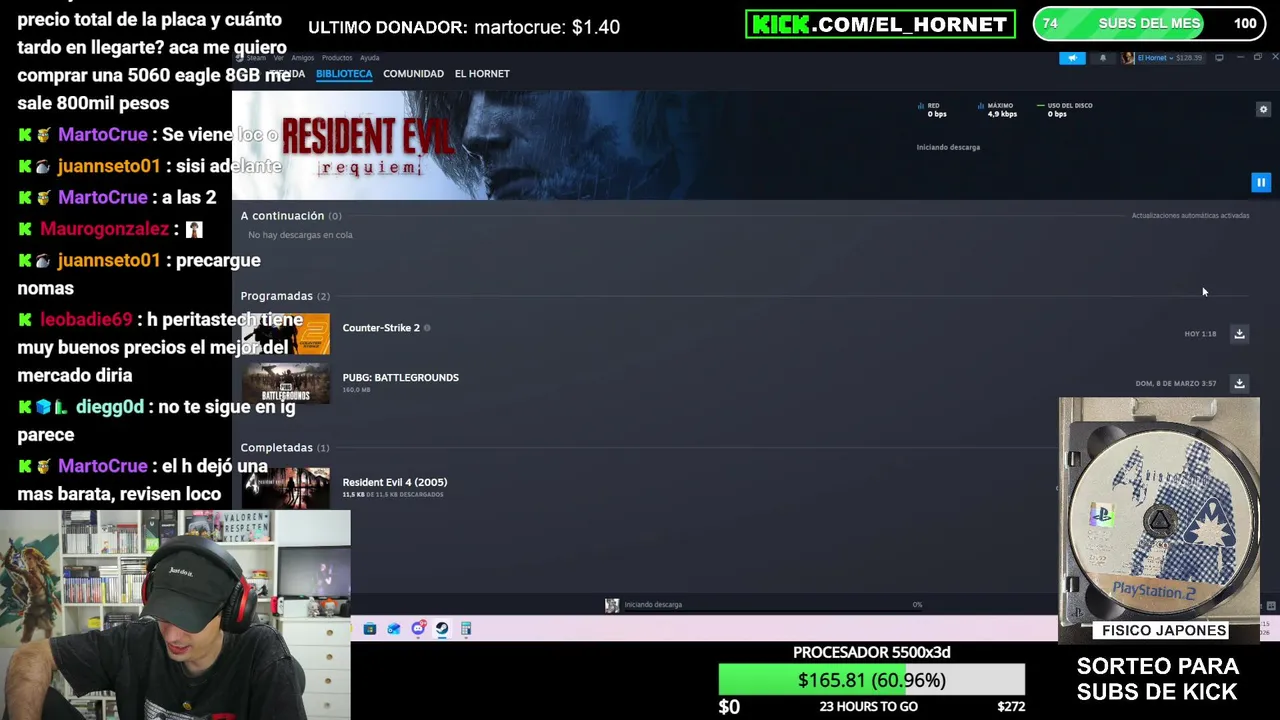Image resolution: width=1280 pixels, height=720 pixels.
Task: Click the 'Programadas (2)' header
Action: click(x=285, y=296)
